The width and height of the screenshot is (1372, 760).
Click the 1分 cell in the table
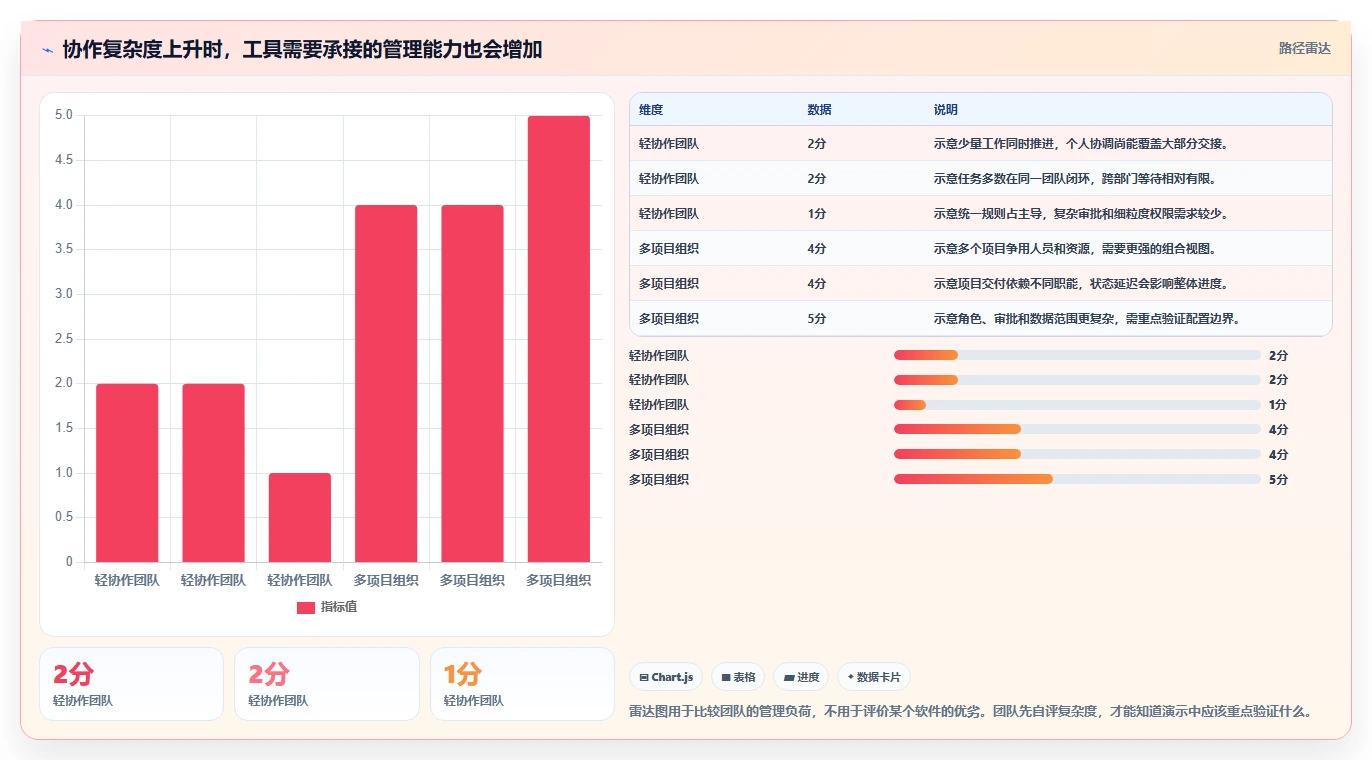(817, 214)
